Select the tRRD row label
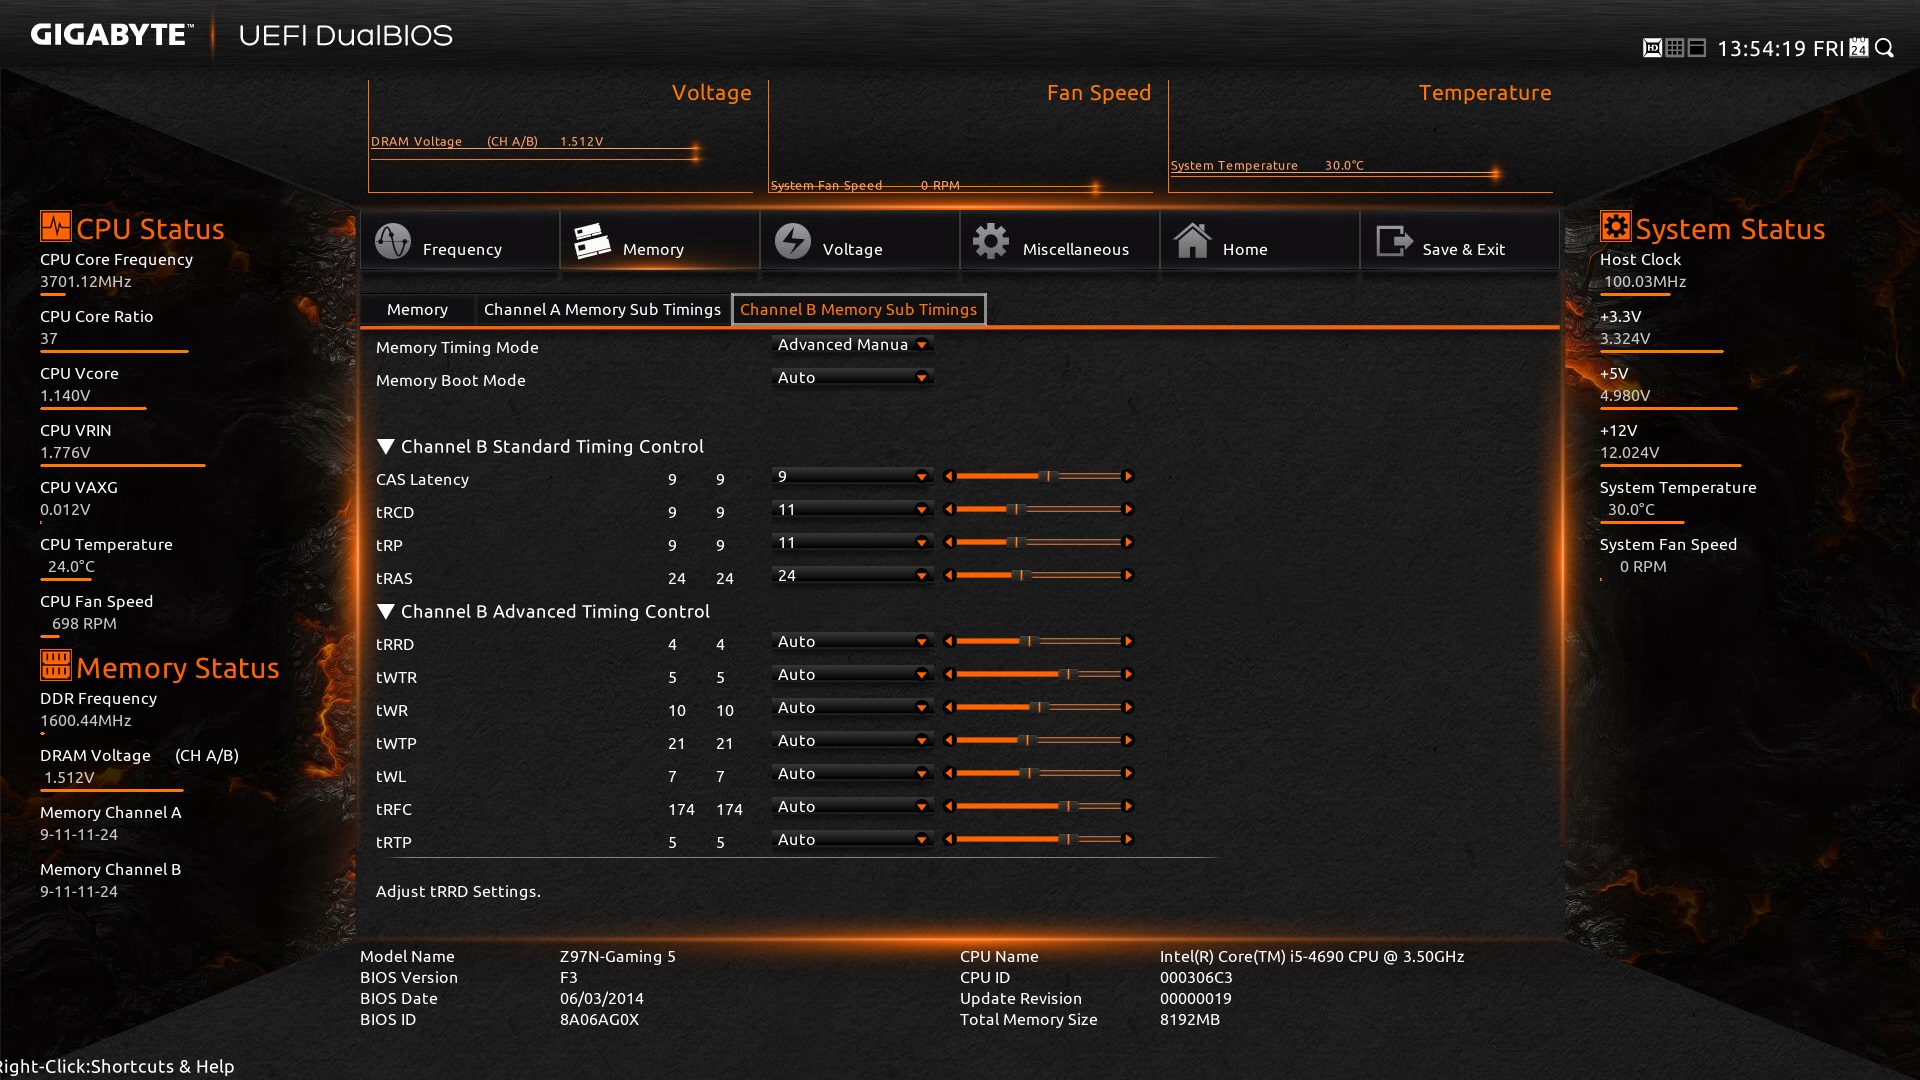This screenshot has width=1920, height=1080. point(395,644)
